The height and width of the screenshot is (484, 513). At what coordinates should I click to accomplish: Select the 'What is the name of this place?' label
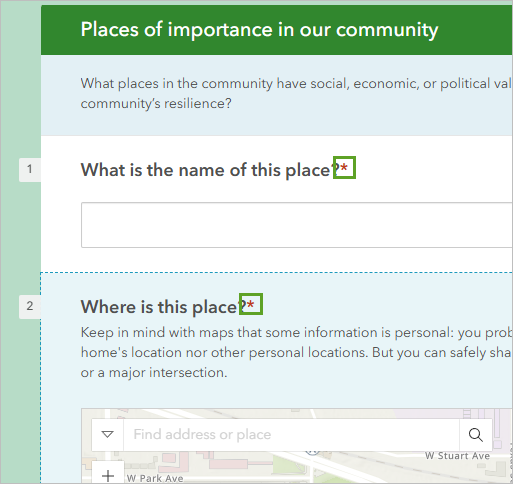tap(210, 170)
